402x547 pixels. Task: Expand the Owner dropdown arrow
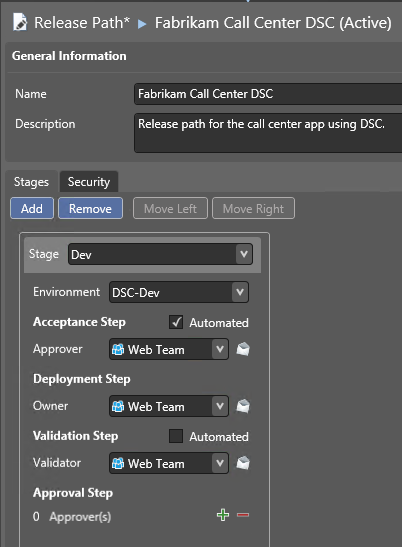pos(220,406)
